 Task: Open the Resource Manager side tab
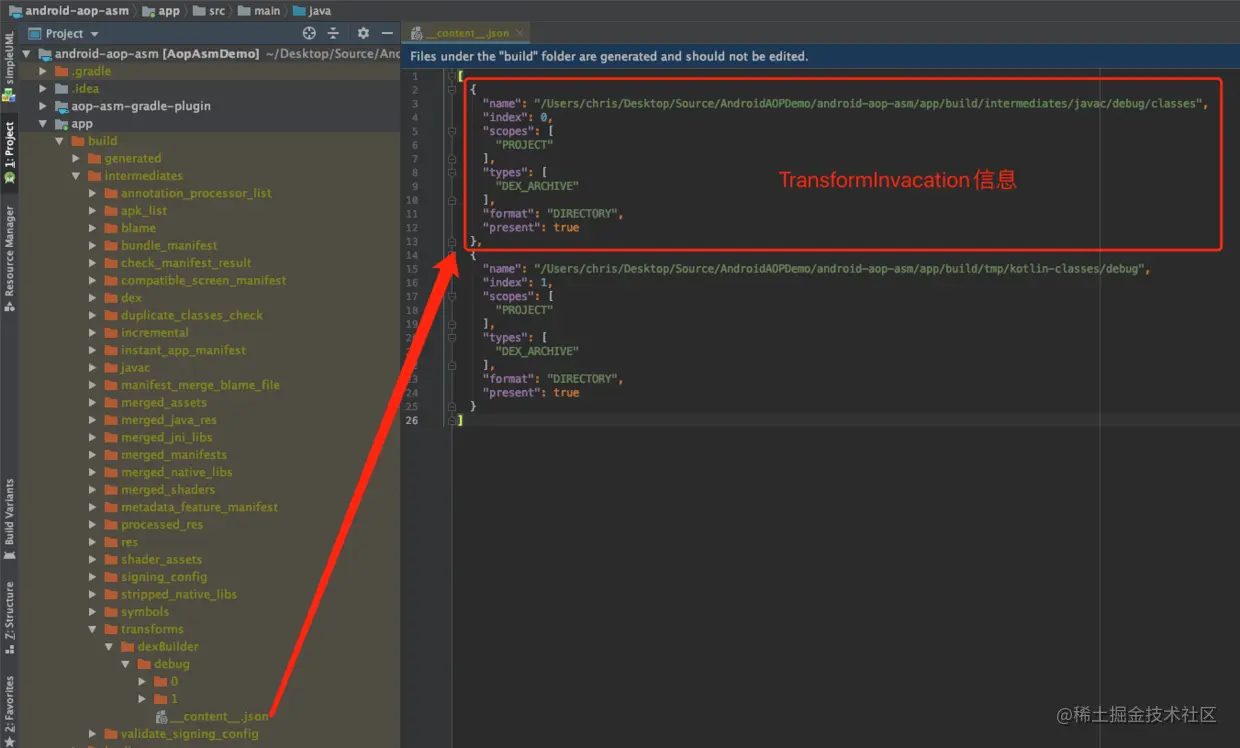point(9,258)
